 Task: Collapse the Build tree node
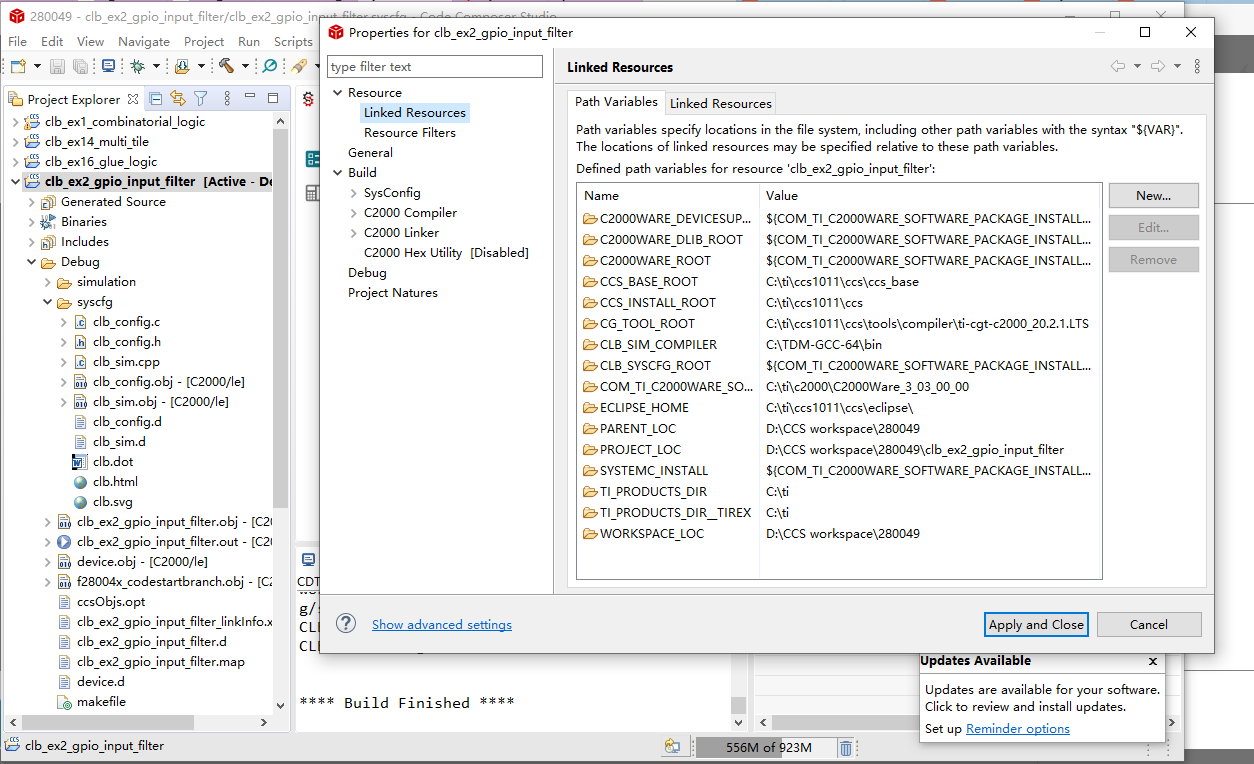(x=338, y=173)
